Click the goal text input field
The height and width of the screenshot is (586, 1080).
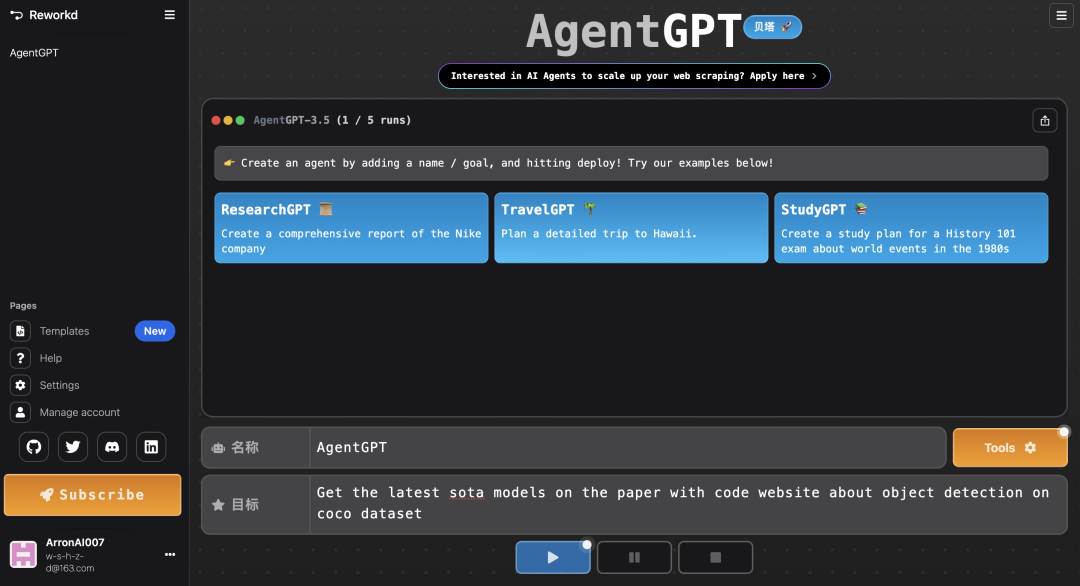tap(688, 504)
